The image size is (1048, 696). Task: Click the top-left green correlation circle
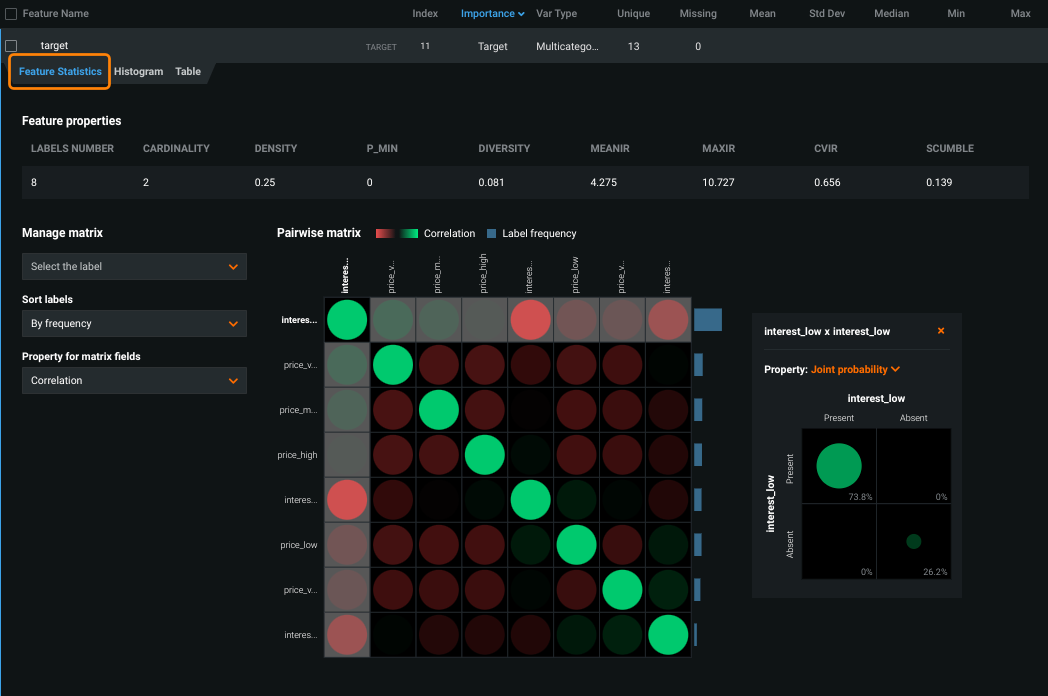pyautogui.click(x=347, y=320)
